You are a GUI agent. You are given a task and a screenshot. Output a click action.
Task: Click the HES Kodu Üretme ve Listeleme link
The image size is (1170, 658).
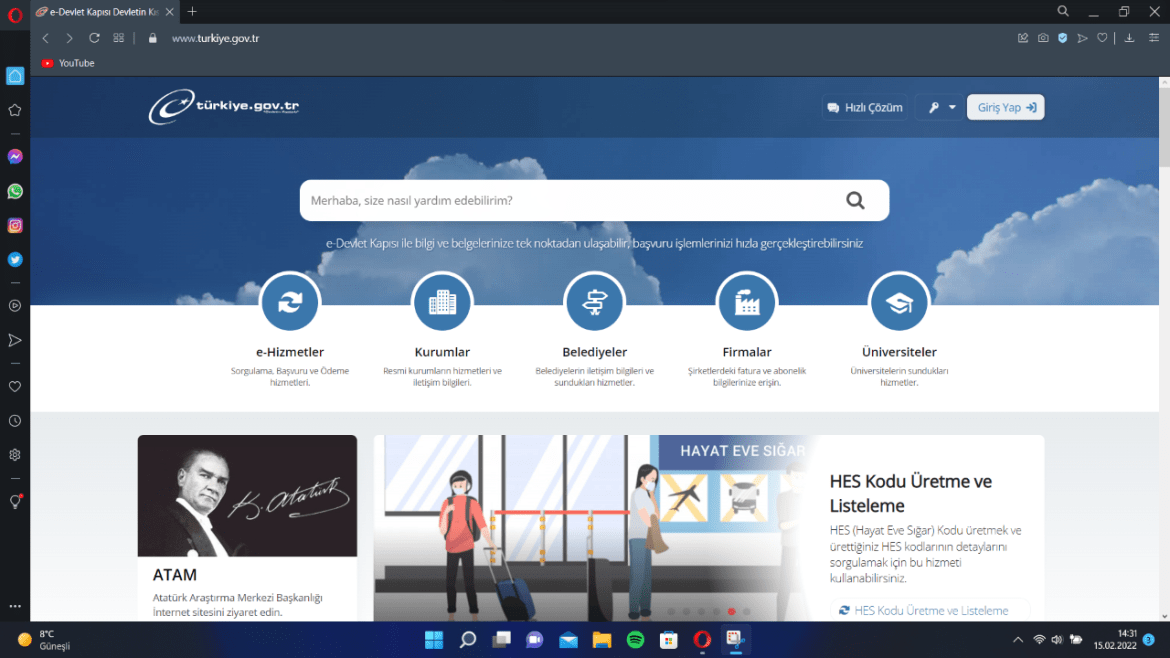coord(930,610)
